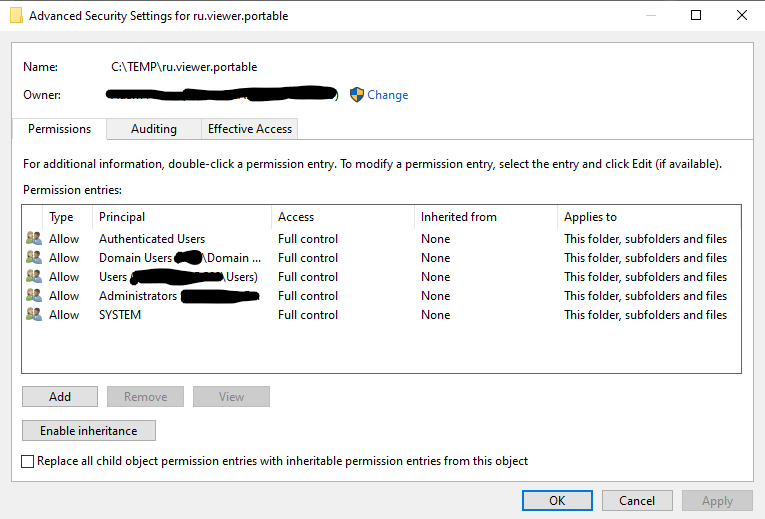Switch to the Auditing tab
The image size is (765, 519).
pos(153,129)
